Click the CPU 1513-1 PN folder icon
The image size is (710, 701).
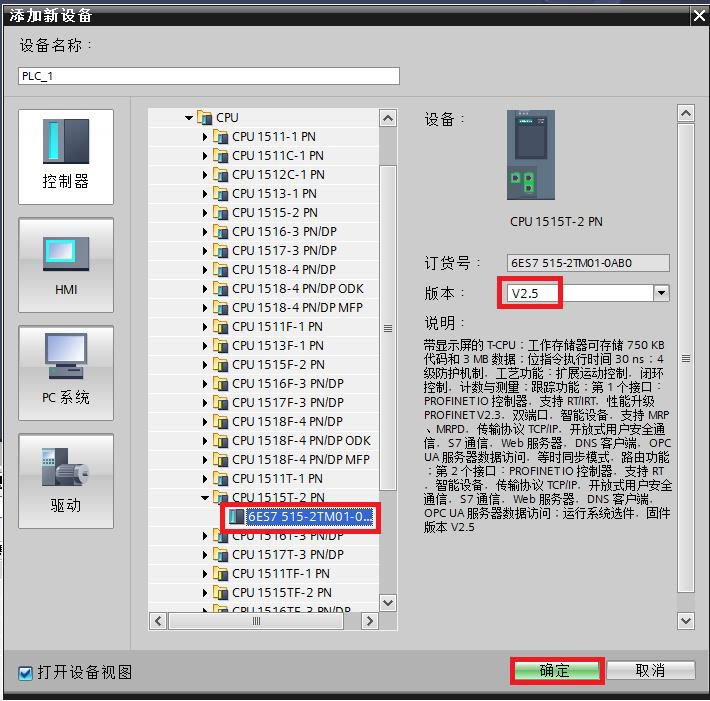[221, 193]
